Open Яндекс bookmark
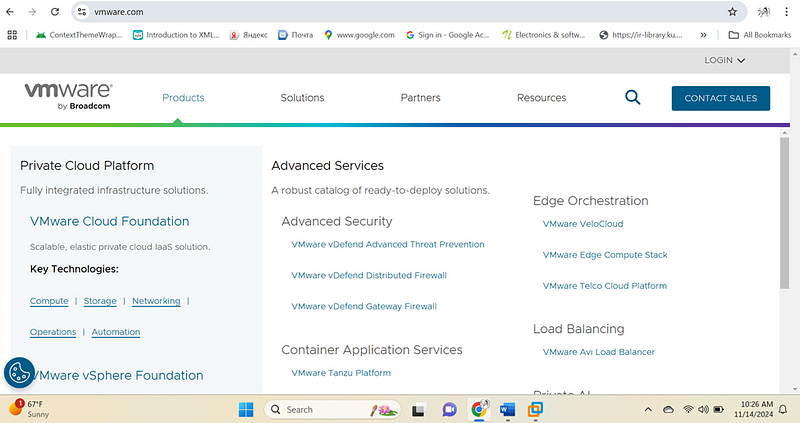This screenshot has height=423, width=800. tap(249, 35)
